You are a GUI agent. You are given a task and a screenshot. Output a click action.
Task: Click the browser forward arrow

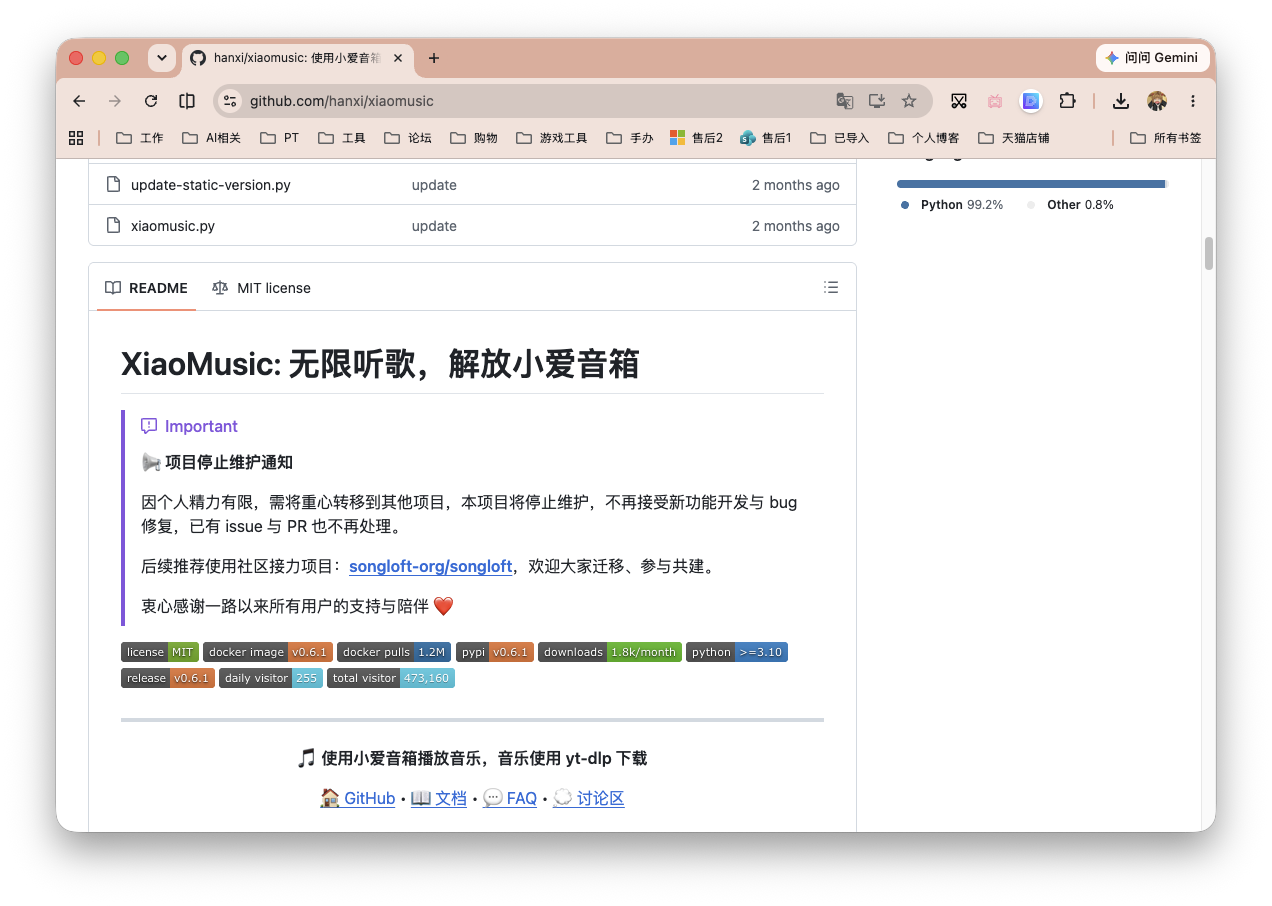pyautogui.click(x=115, y=101)
